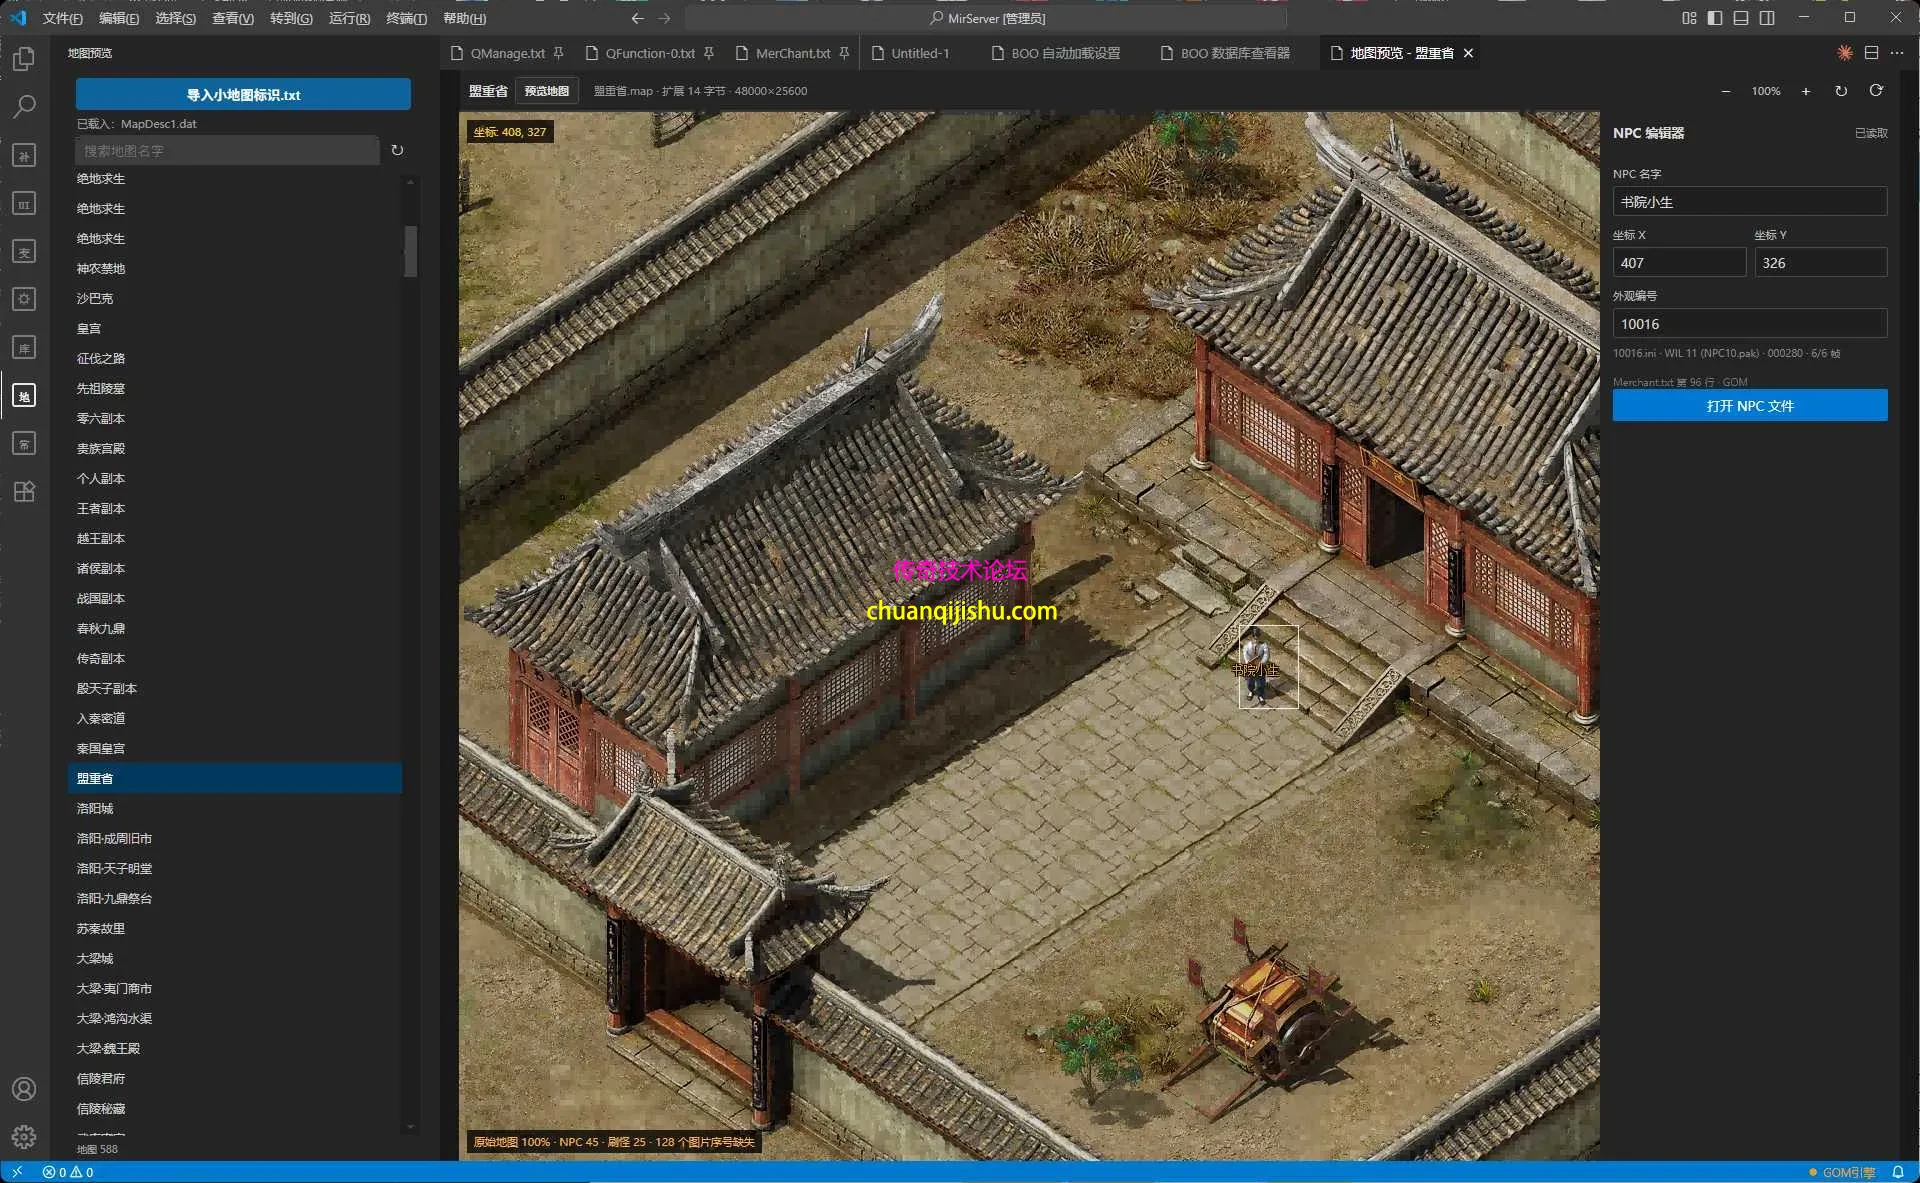Open the Manage gear at activity bar bottom
1920x1183 pixels.
(x=24, y=1137)
